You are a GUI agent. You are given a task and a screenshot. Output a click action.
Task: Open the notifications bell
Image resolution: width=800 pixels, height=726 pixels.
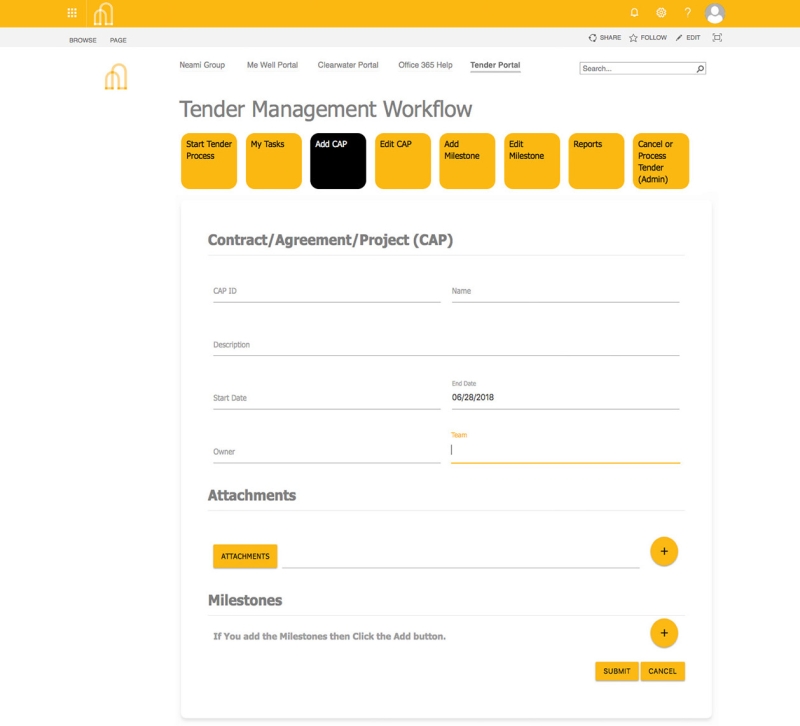click(x=634, y=13)
